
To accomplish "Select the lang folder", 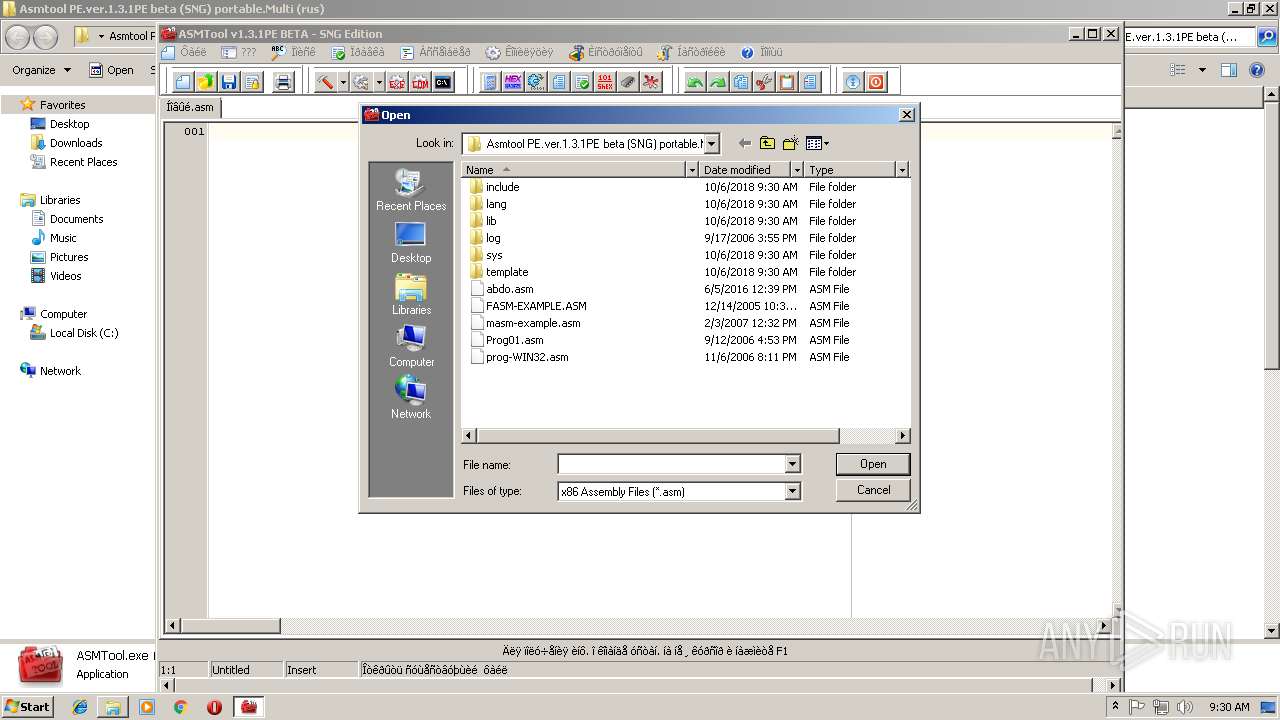I will pos(488,204).
